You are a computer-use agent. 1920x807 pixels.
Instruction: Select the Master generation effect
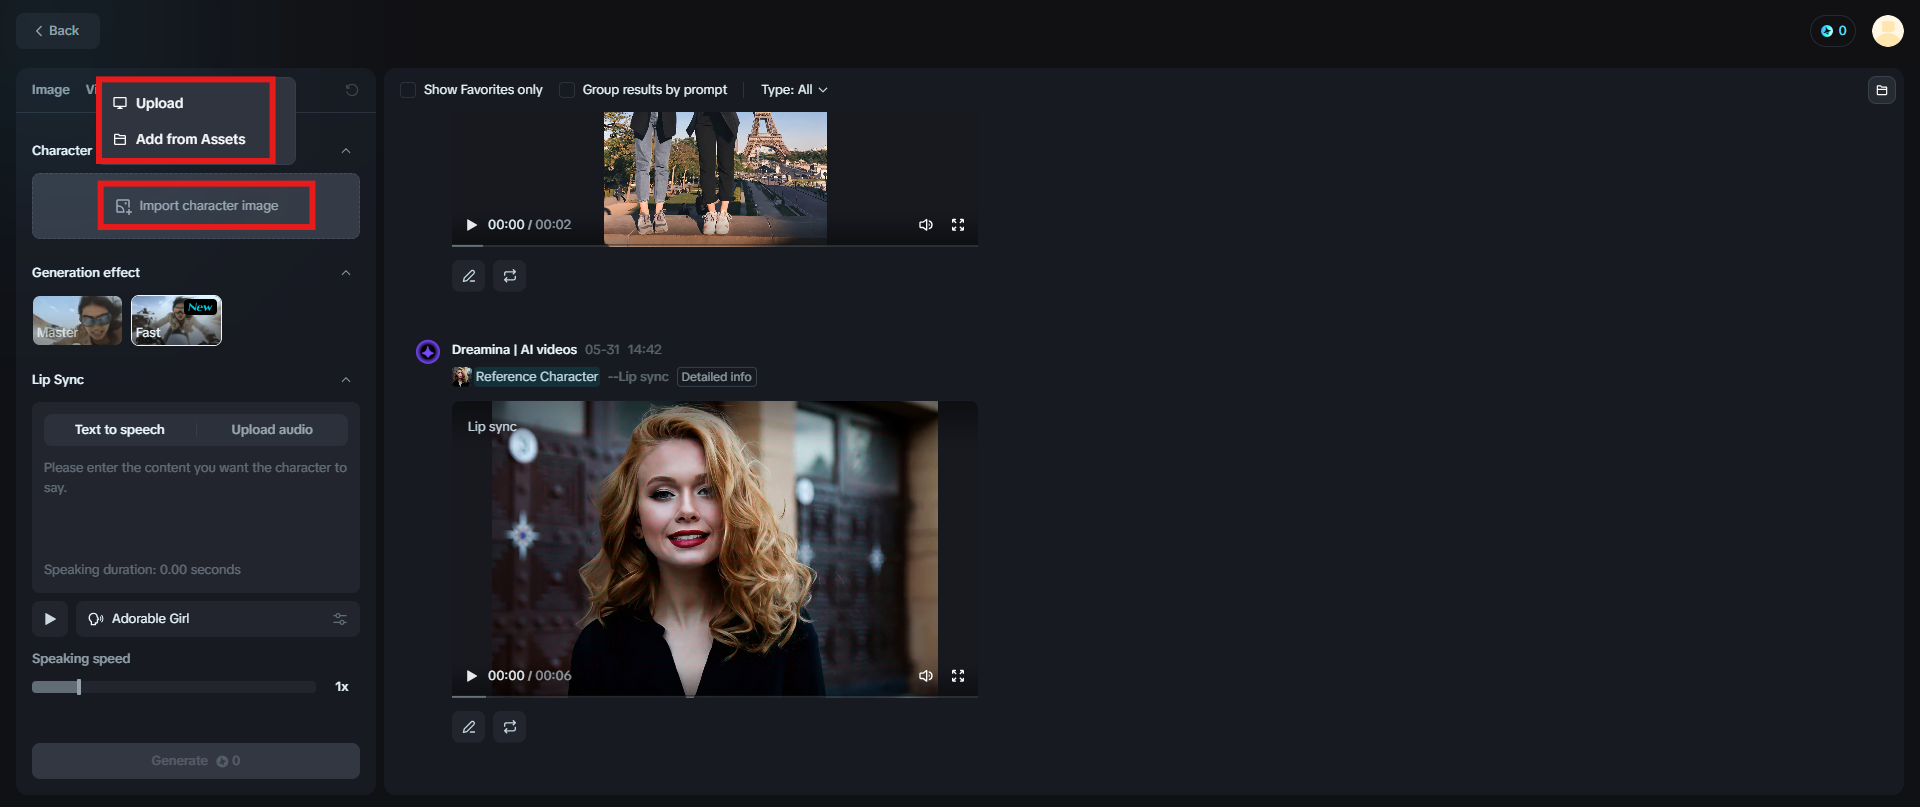[x=77, y=320]
